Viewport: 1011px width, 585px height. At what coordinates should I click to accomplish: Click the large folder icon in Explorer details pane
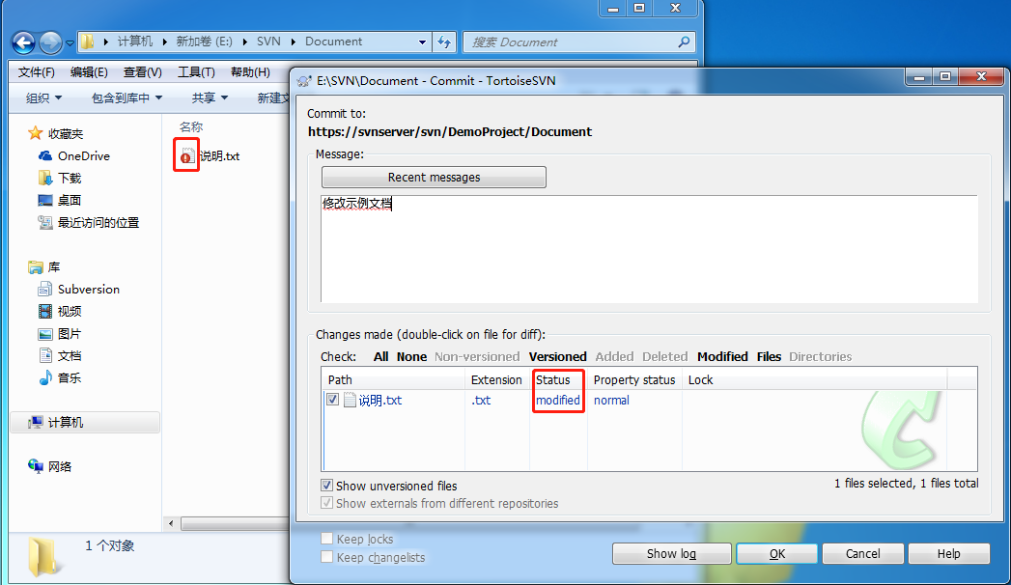(x=43, y=555)
